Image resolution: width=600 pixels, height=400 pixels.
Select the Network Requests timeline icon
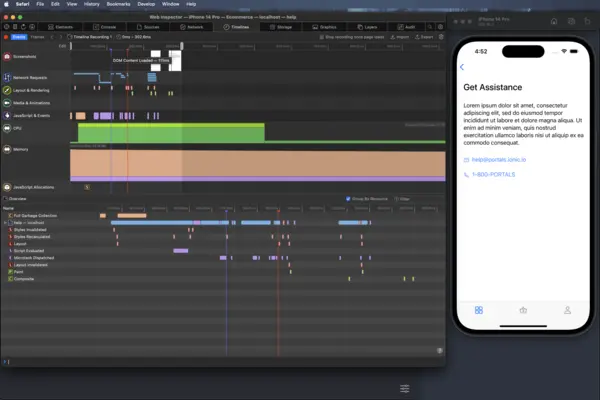pos(7,76)
